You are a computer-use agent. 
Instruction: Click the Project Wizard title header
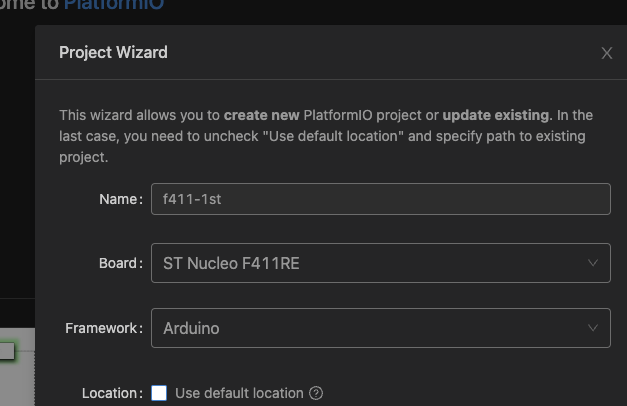click(x=113, y=53)
